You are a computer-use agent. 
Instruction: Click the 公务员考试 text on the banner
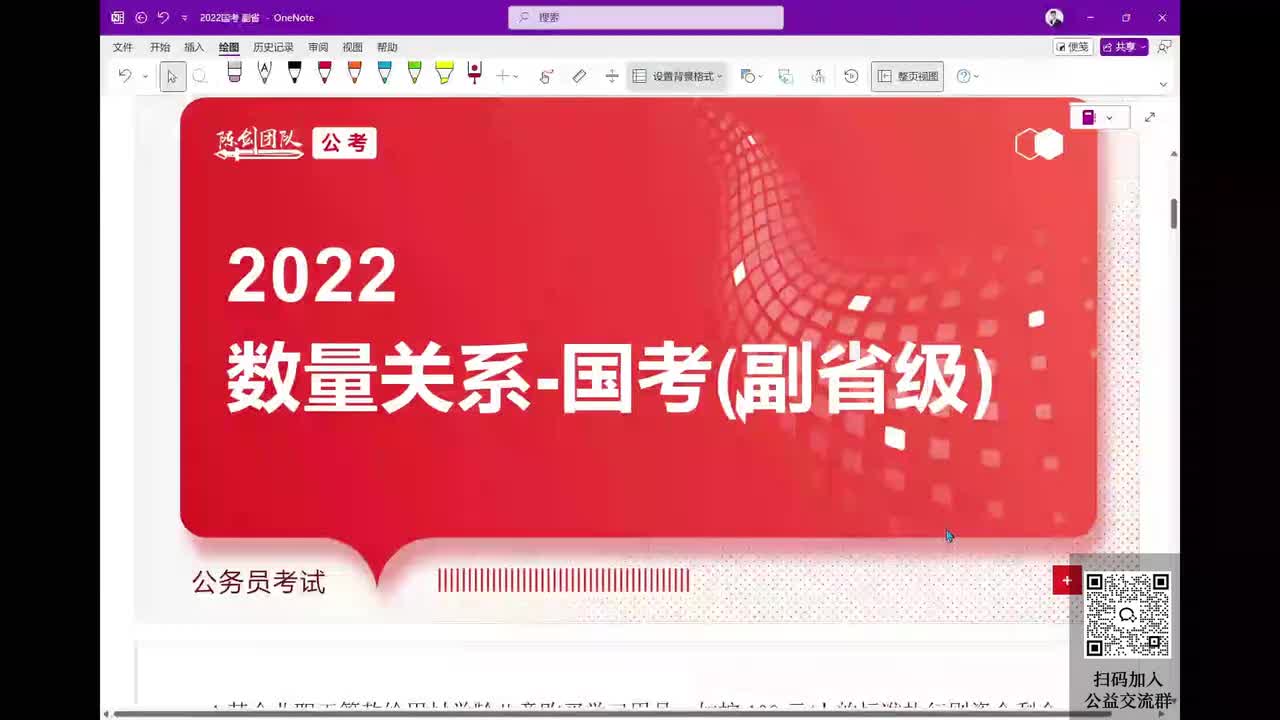pos(259,582)
